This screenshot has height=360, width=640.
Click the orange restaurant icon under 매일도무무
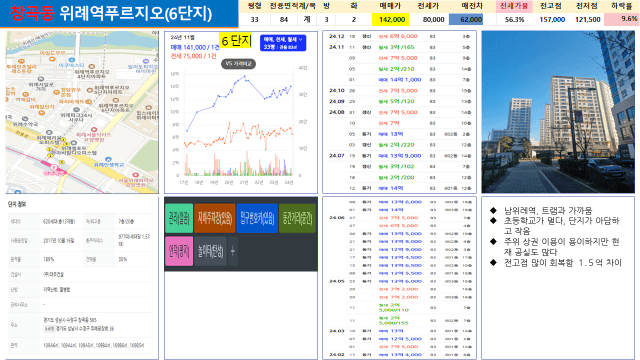point(52,59)
